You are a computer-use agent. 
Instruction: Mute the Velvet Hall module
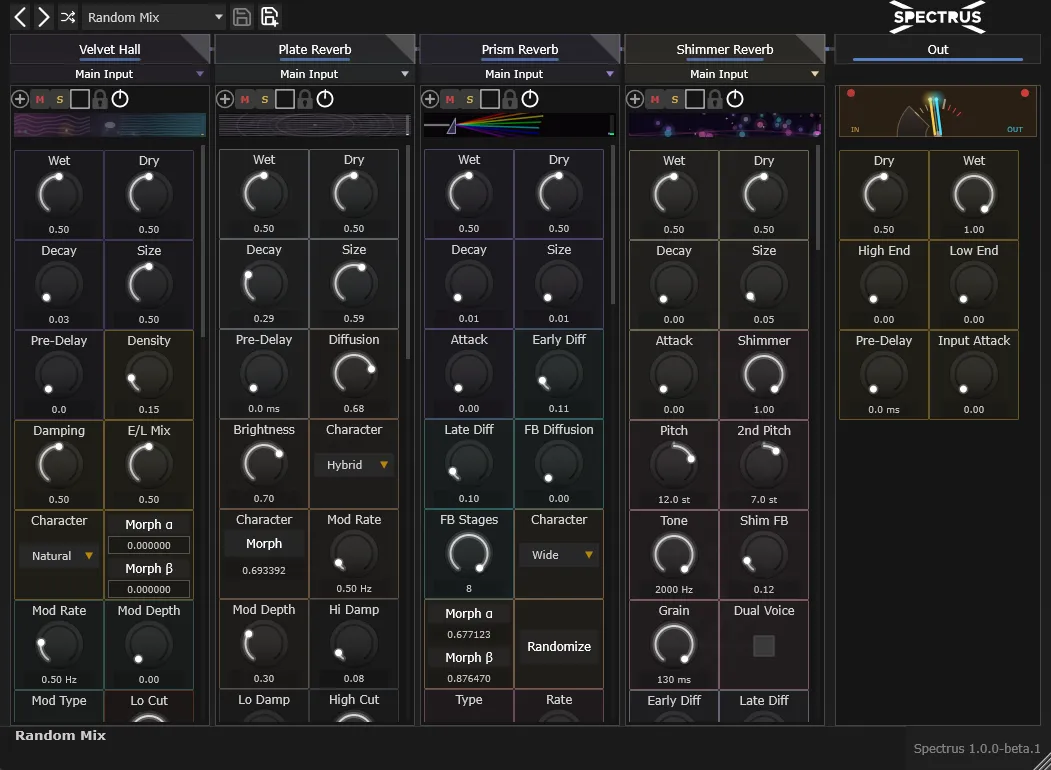40,99
